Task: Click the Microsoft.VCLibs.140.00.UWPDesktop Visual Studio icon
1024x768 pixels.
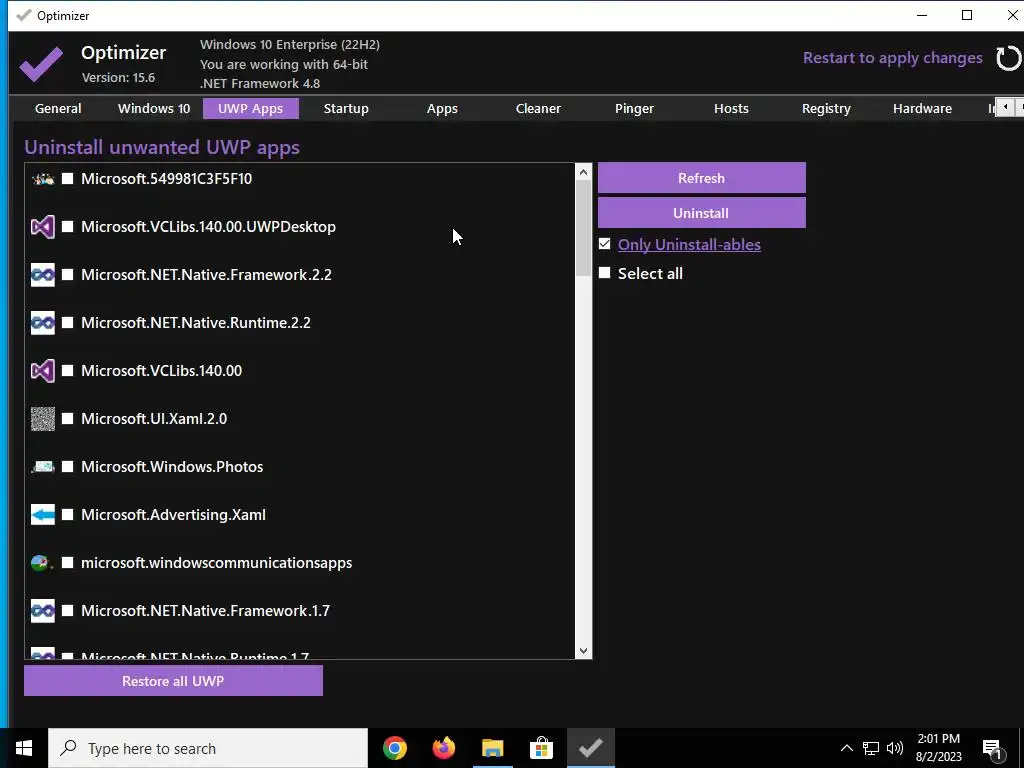Action: tap(43, 227)
